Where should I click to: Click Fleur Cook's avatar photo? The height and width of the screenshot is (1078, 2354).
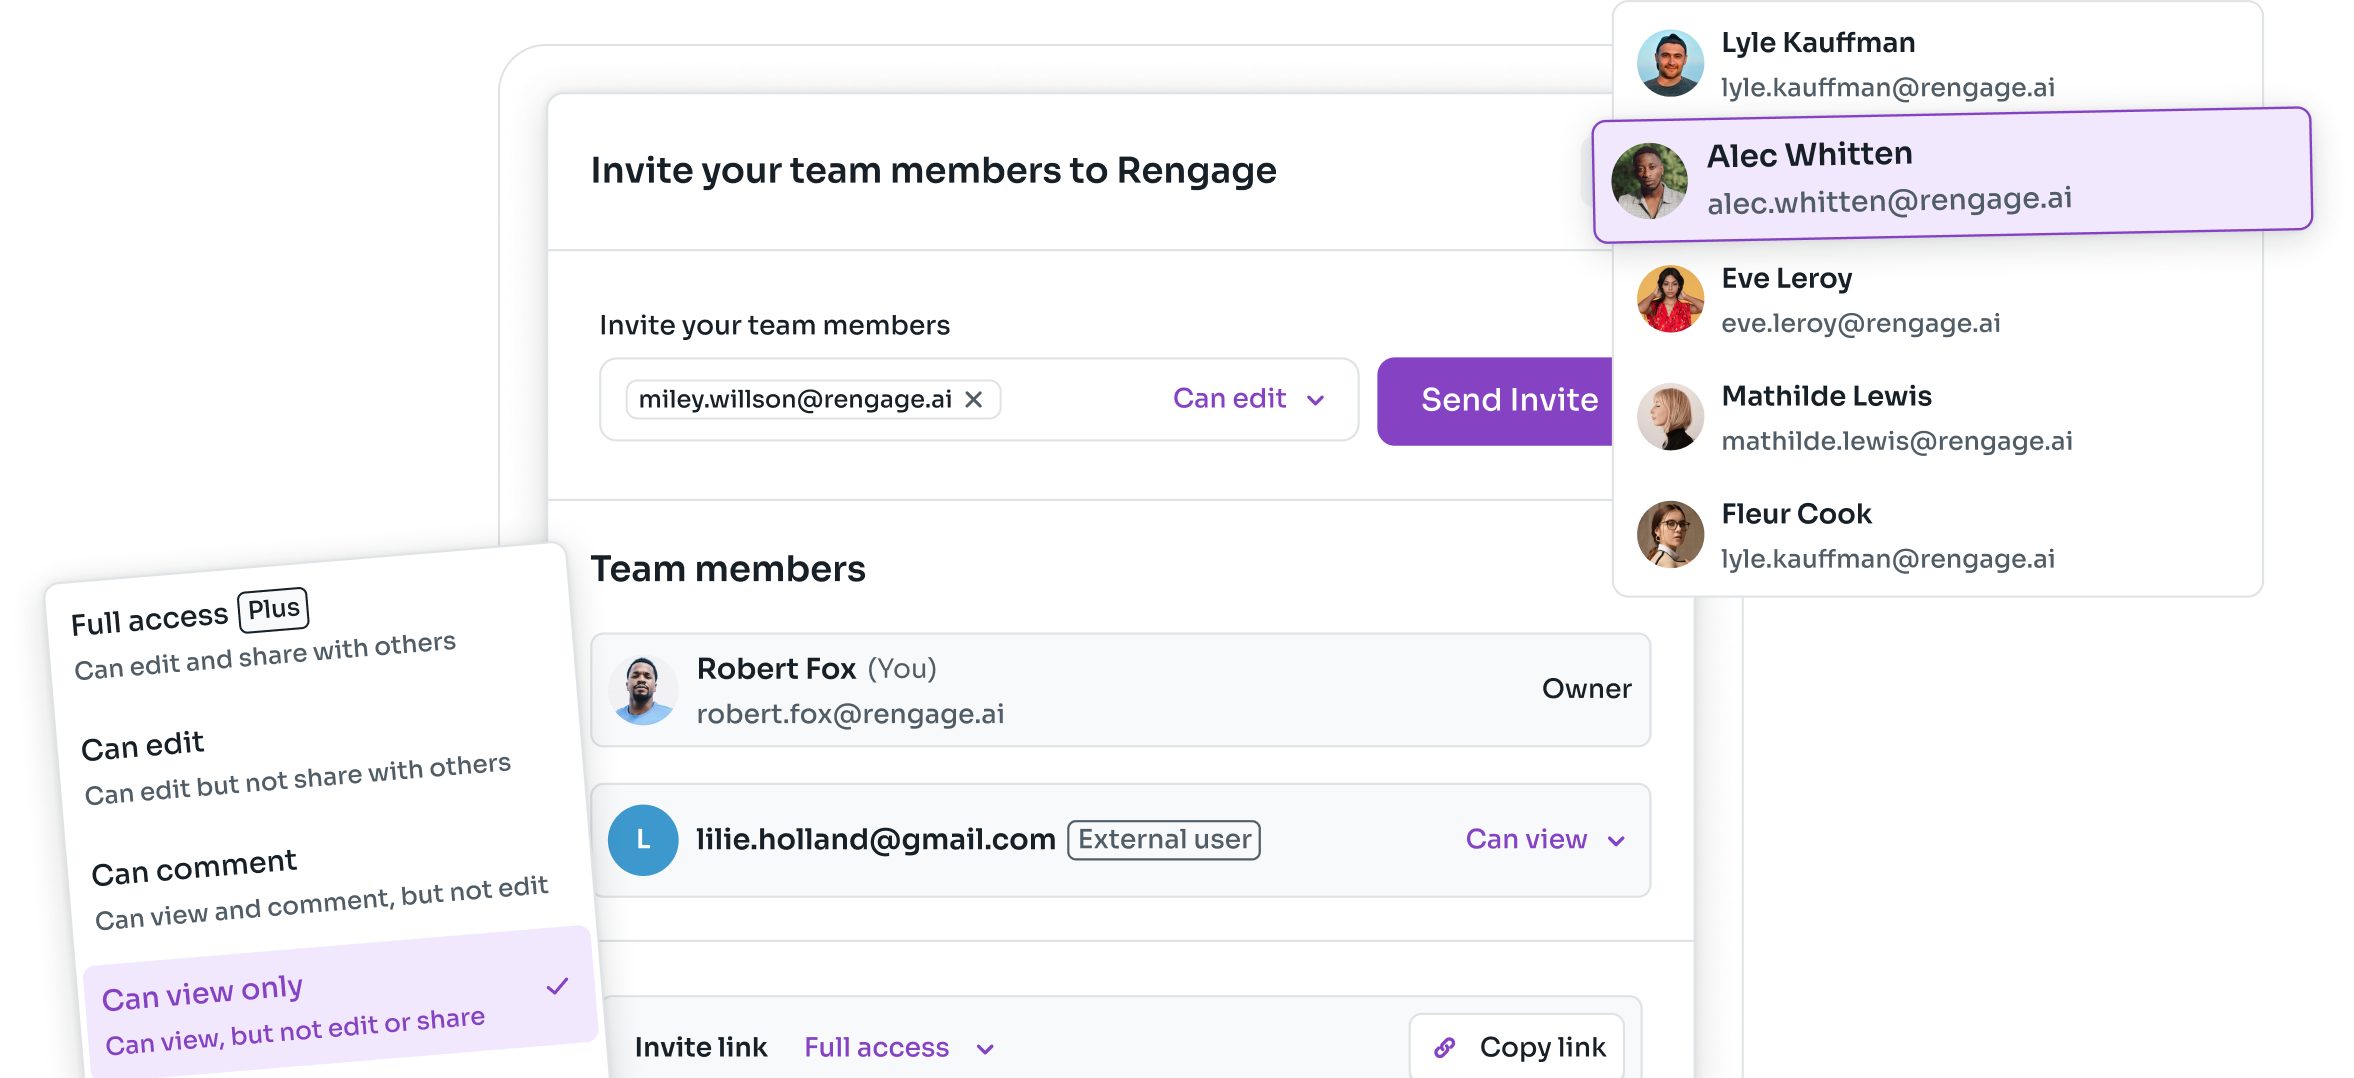tap(1669, 535)
